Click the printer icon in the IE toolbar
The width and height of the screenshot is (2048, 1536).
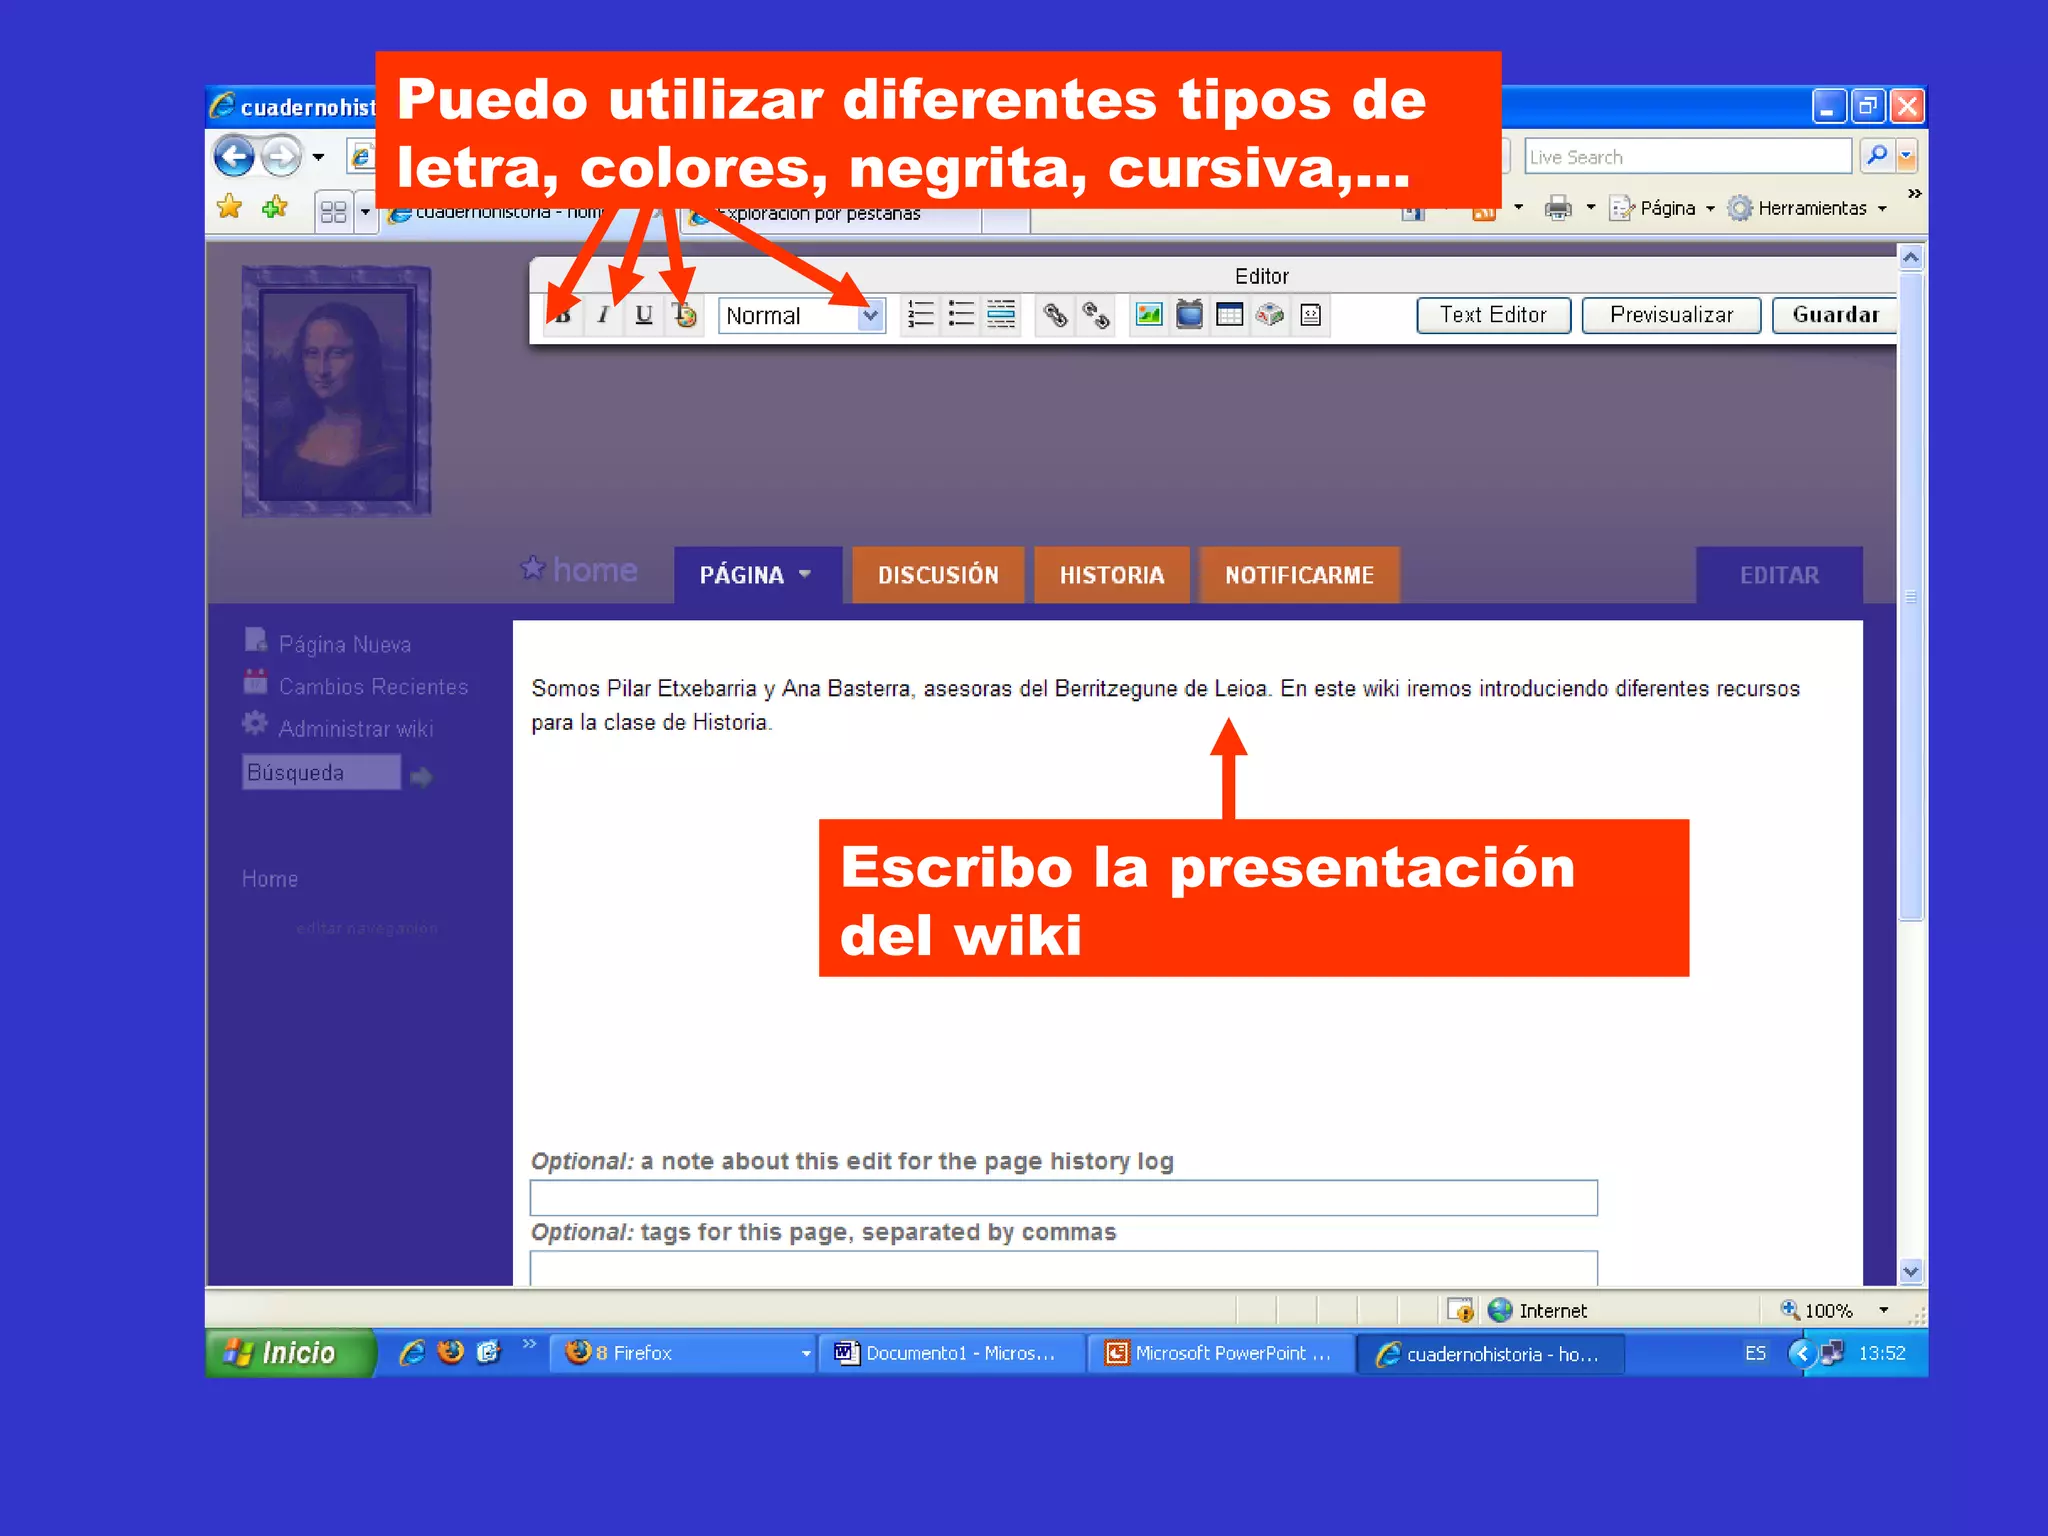[x=1558, y=208]
